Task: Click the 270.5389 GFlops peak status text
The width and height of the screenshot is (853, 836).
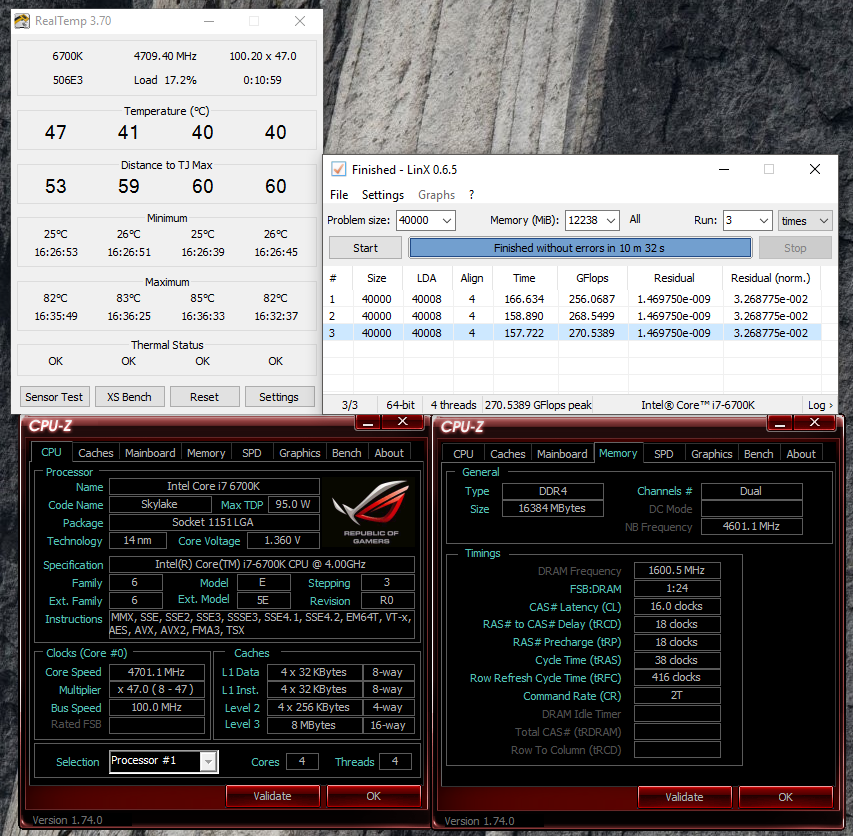Action: 538,405
